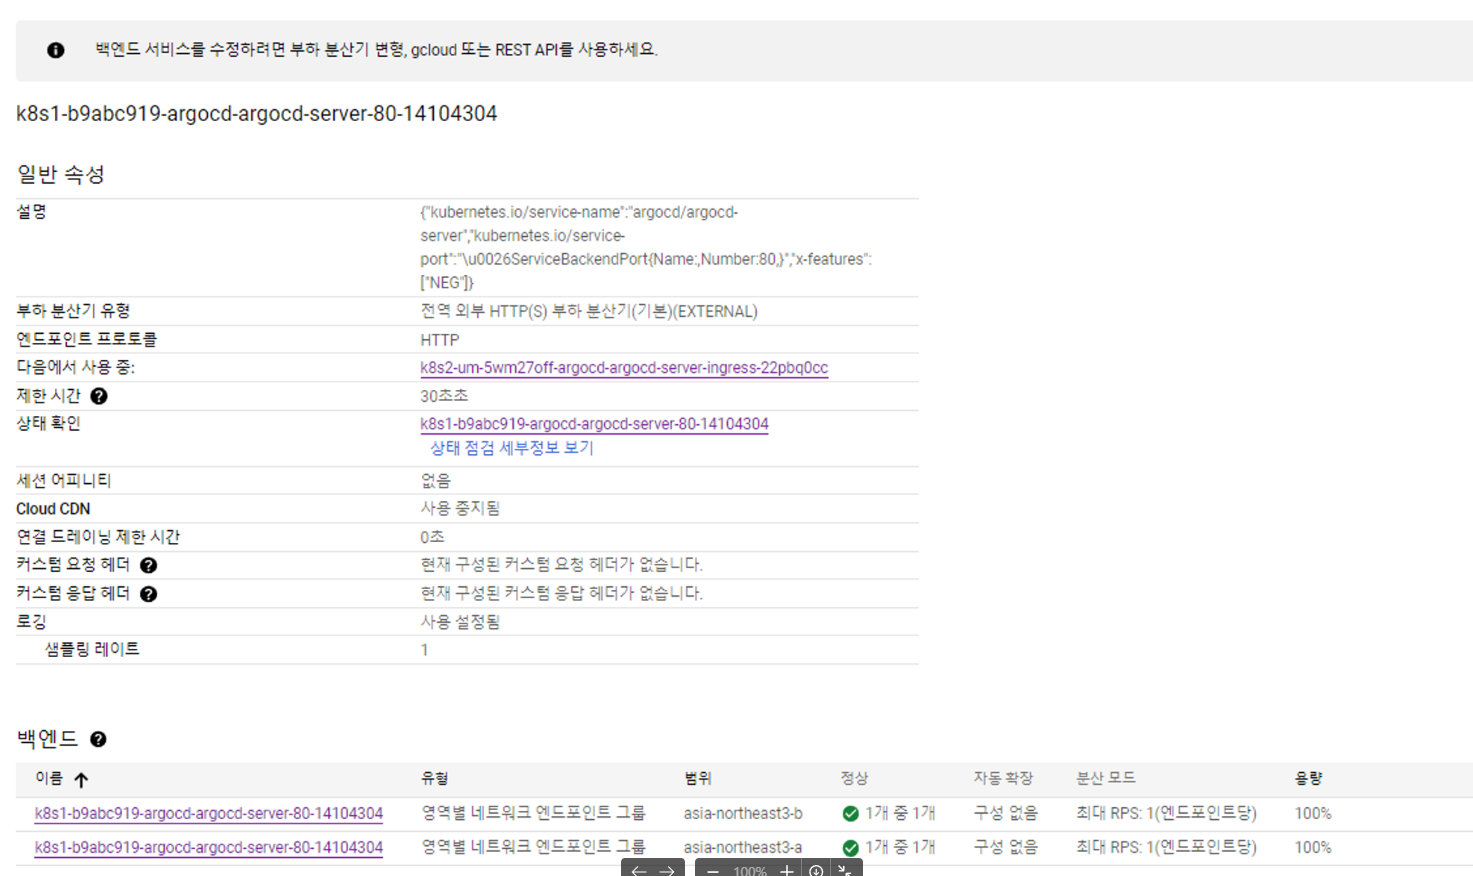The width and height of the screenshot is (1473, 876).
Task: Click the info icon in the top banner
Action: click(56, 50)
